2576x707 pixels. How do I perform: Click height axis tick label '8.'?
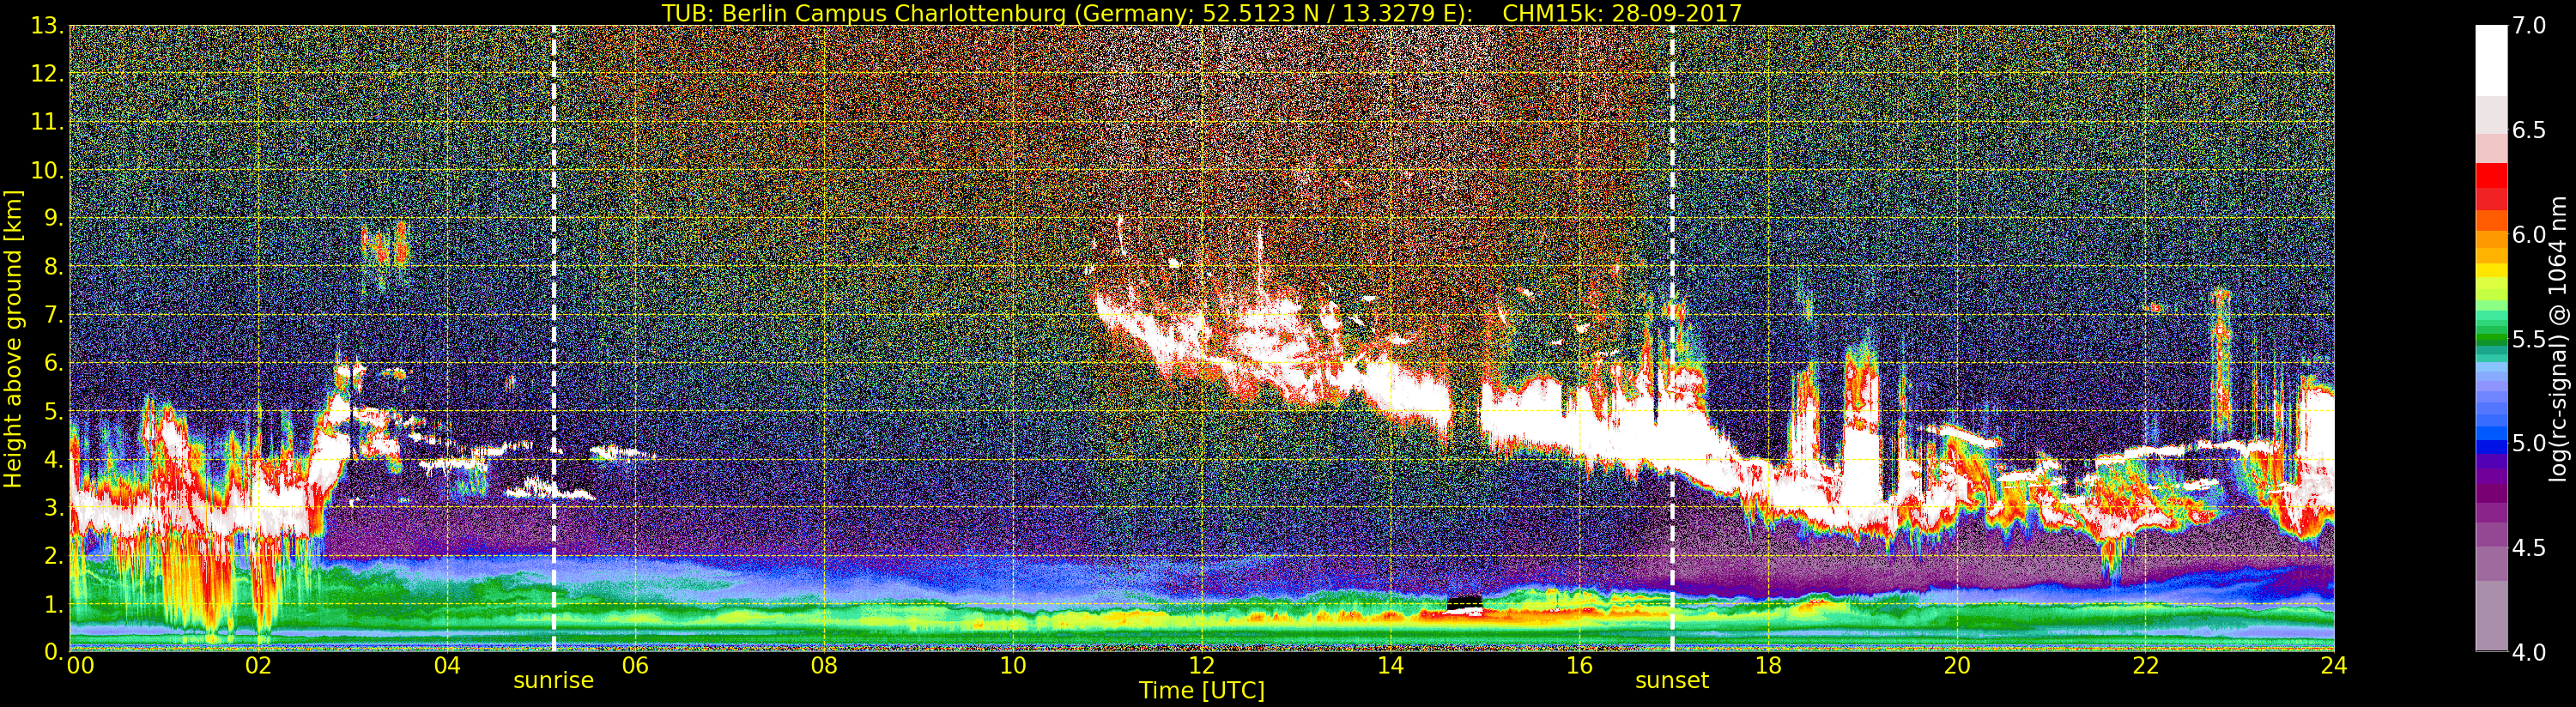53,267
